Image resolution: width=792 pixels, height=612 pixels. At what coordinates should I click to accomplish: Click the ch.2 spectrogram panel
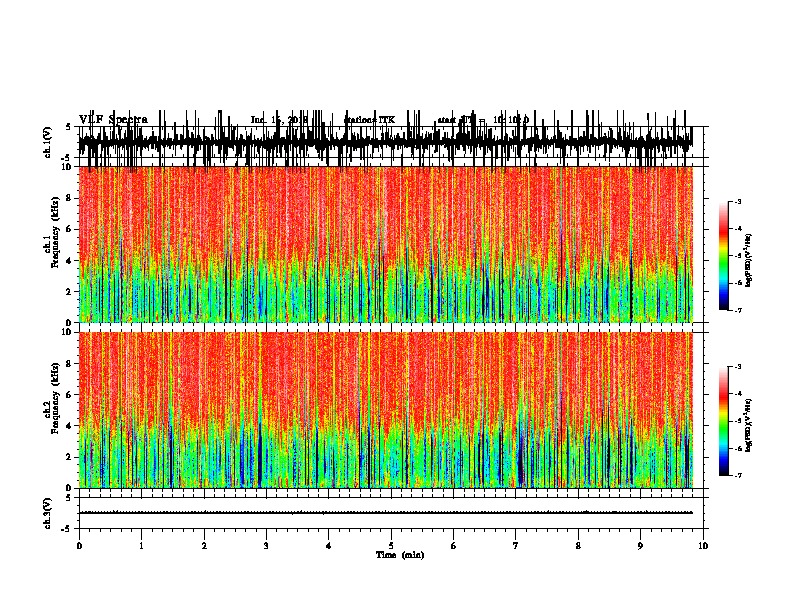386,410
